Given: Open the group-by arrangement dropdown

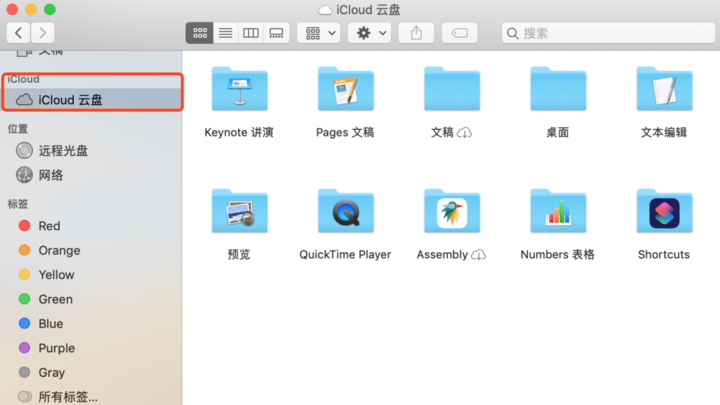Looking at the screenshot, I should click(x=319, y=33).
